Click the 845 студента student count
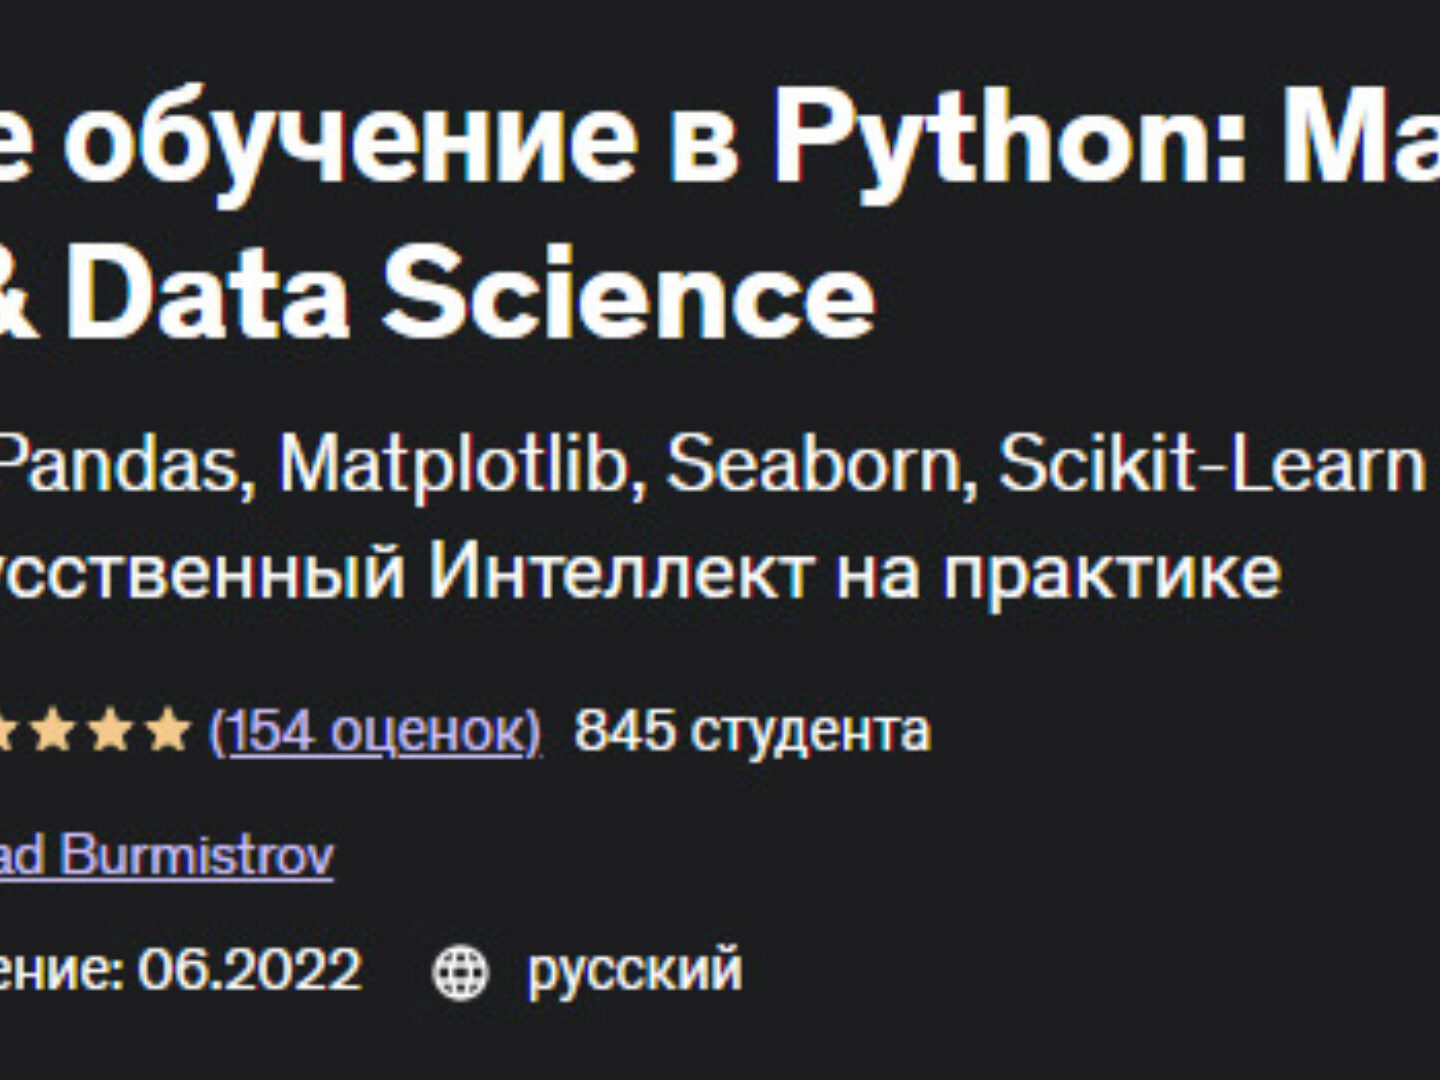Viewport: 1440px width, 1080px height. 752,731
